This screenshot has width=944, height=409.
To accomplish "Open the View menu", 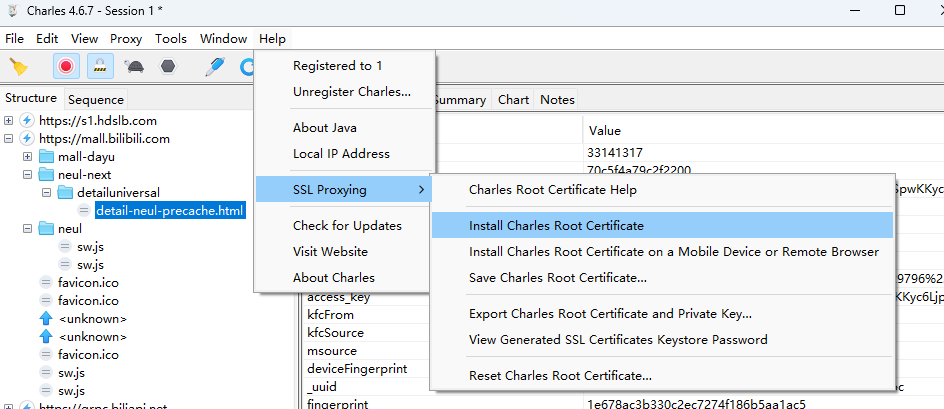I will (x=84, y=39).
